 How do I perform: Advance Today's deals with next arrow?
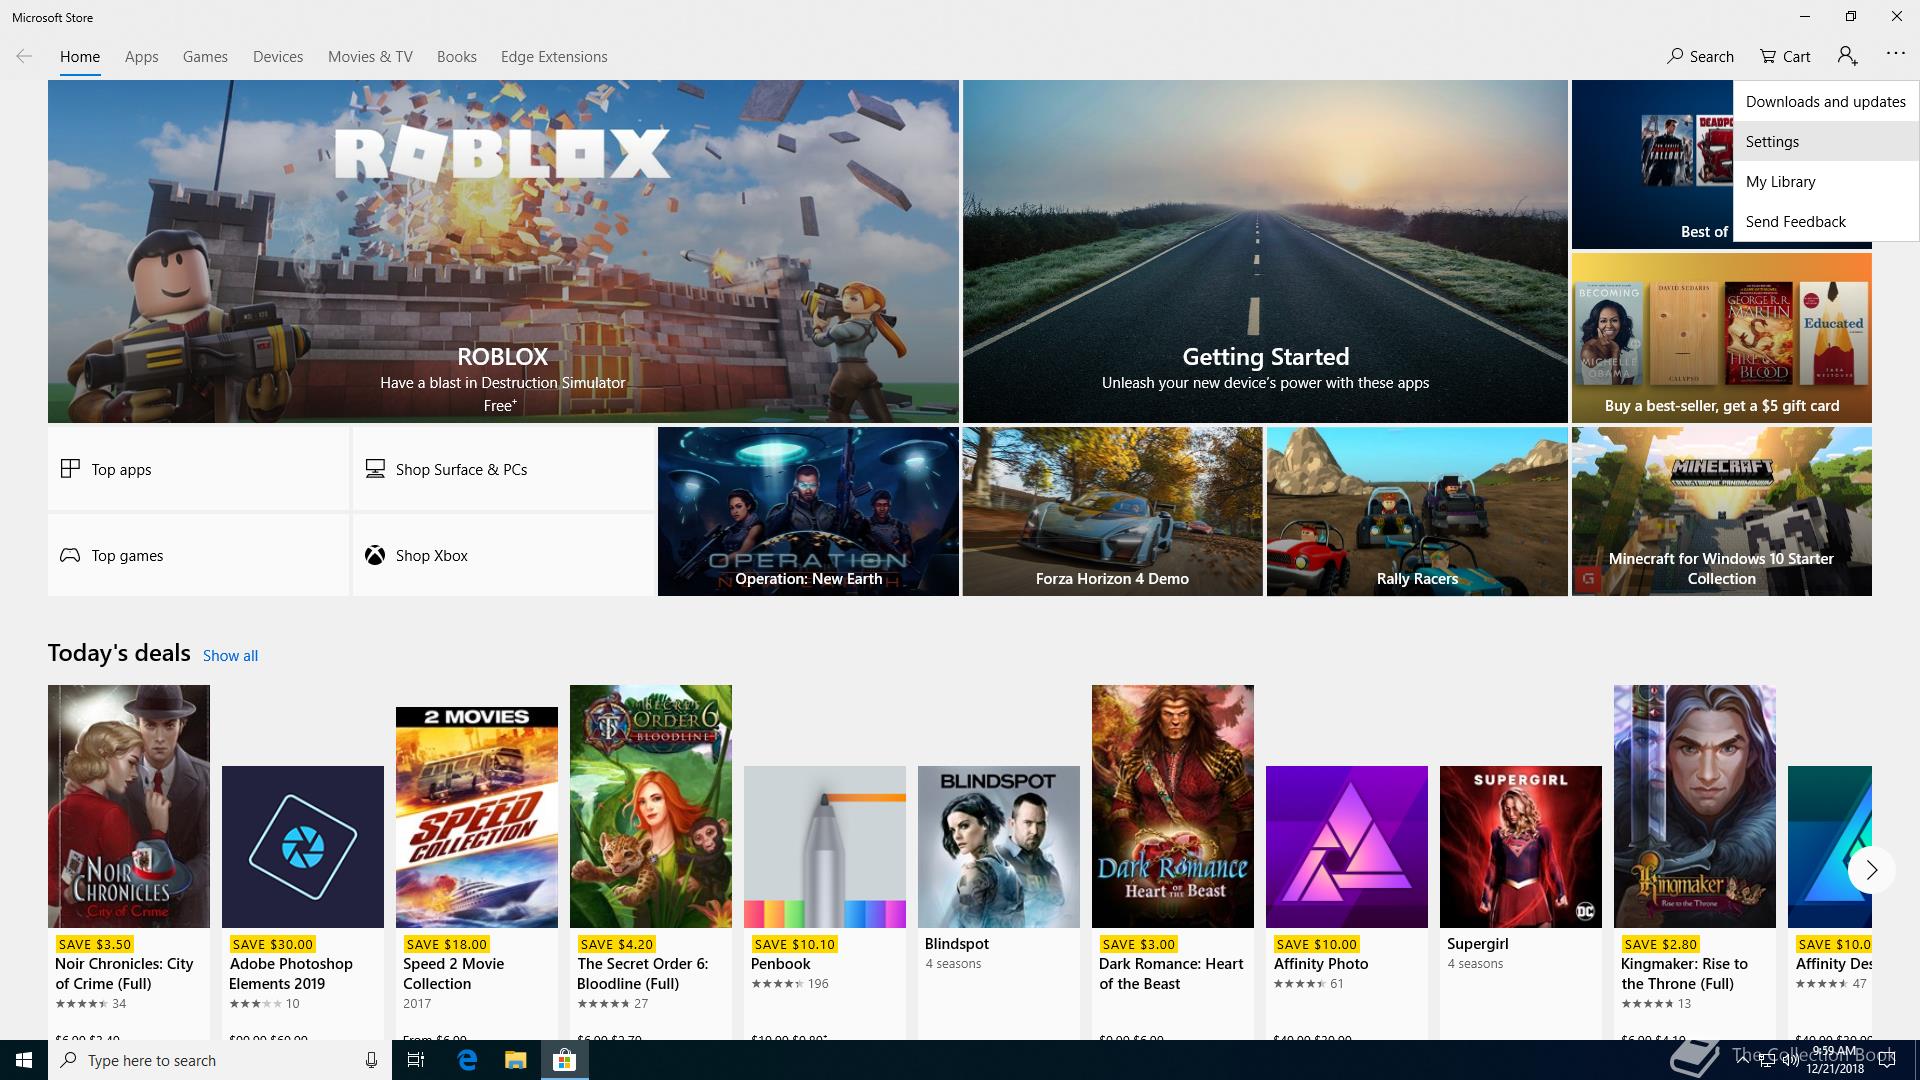(x=1871, y=870)
